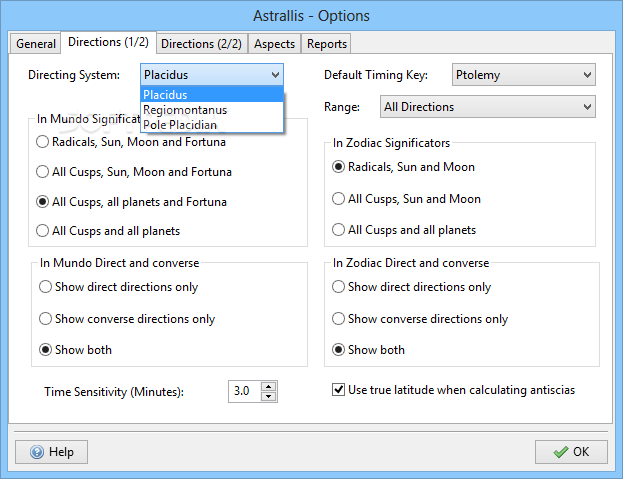Open the Reports tab
The height and width of the screenshot is (479, 623).
point(327,44)
